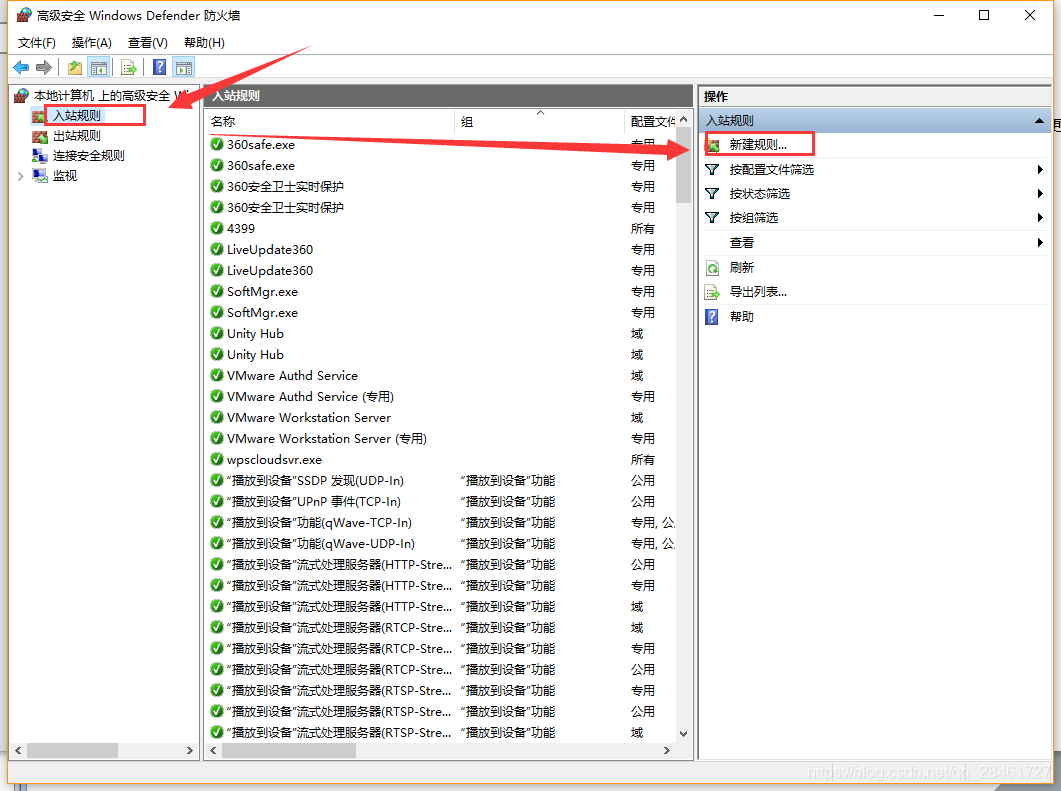Viewport: 1061px width, 791px height.
Task: Click the export icon beside 导出列表
Action: point(713,292)
